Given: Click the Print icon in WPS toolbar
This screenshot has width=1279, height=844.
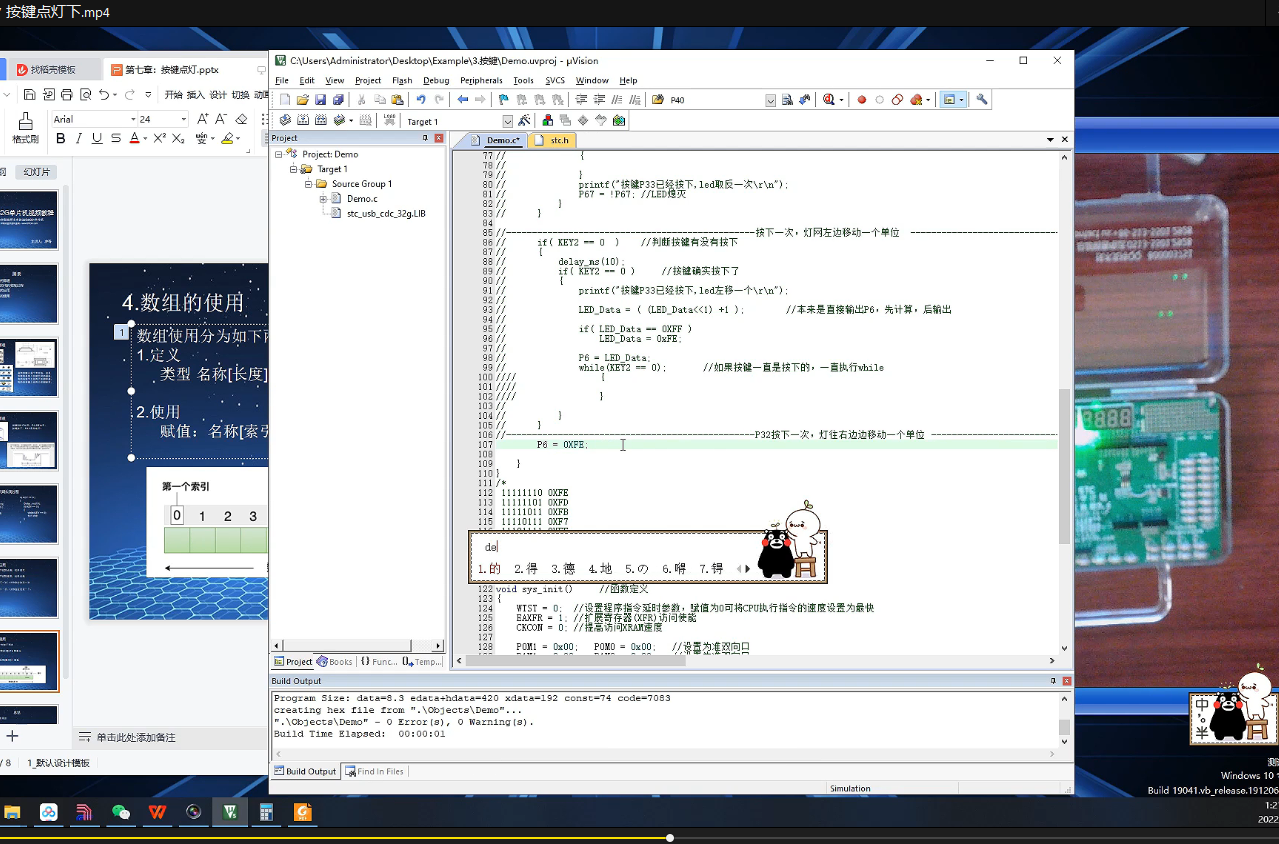Looking at the screenshot, I should tap(66, 95).
